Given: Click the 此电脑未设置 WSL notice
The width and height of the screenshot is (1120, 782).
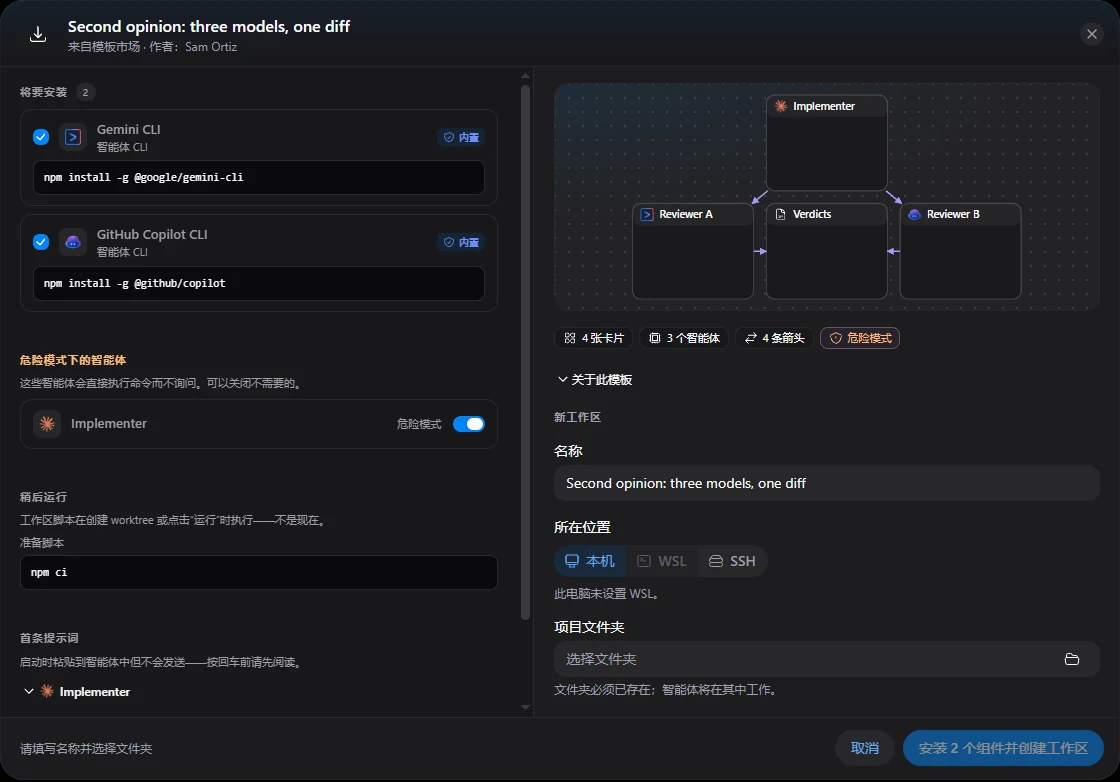Looking at the screenshot, I should [x=606, y=593].
